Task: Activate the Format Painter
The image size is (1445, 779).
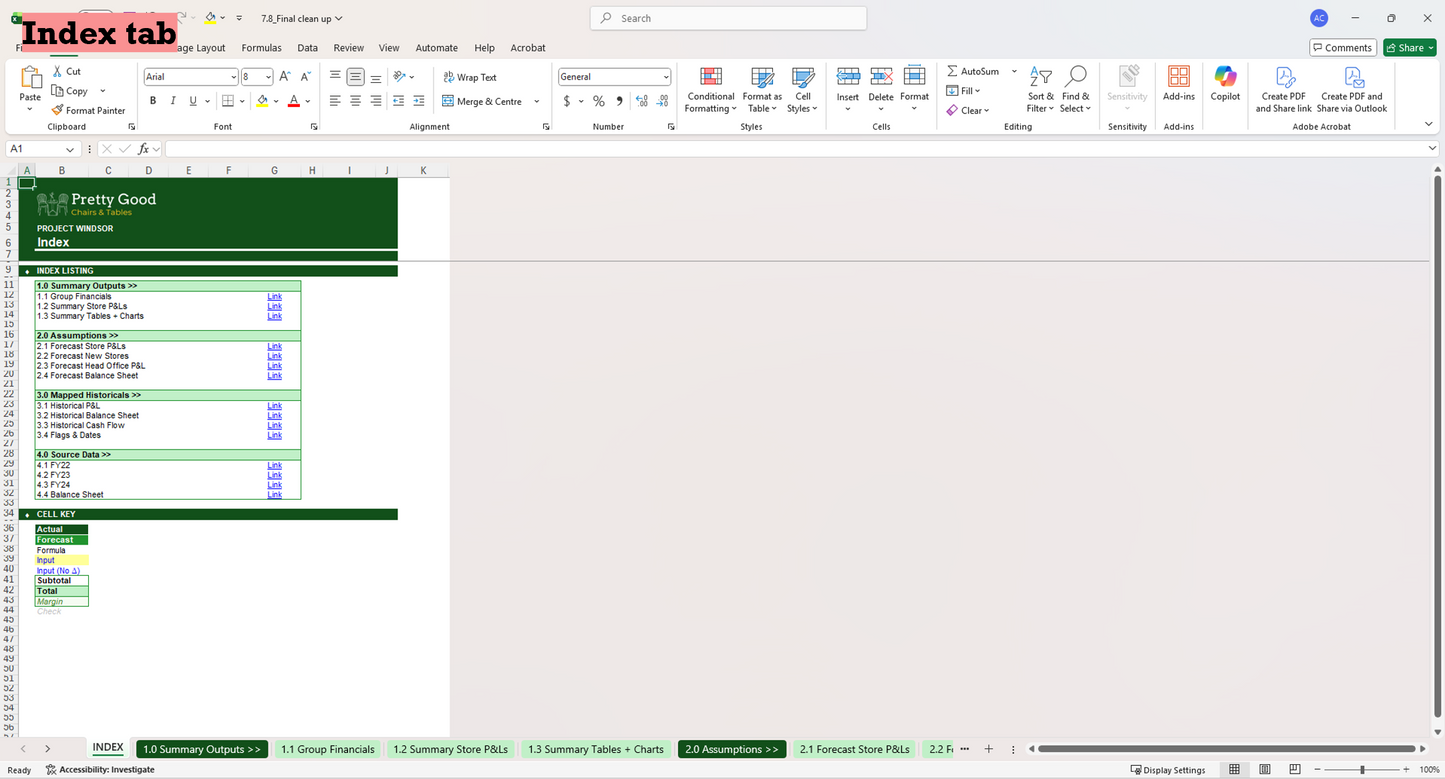Action: (x=89, y=110)
